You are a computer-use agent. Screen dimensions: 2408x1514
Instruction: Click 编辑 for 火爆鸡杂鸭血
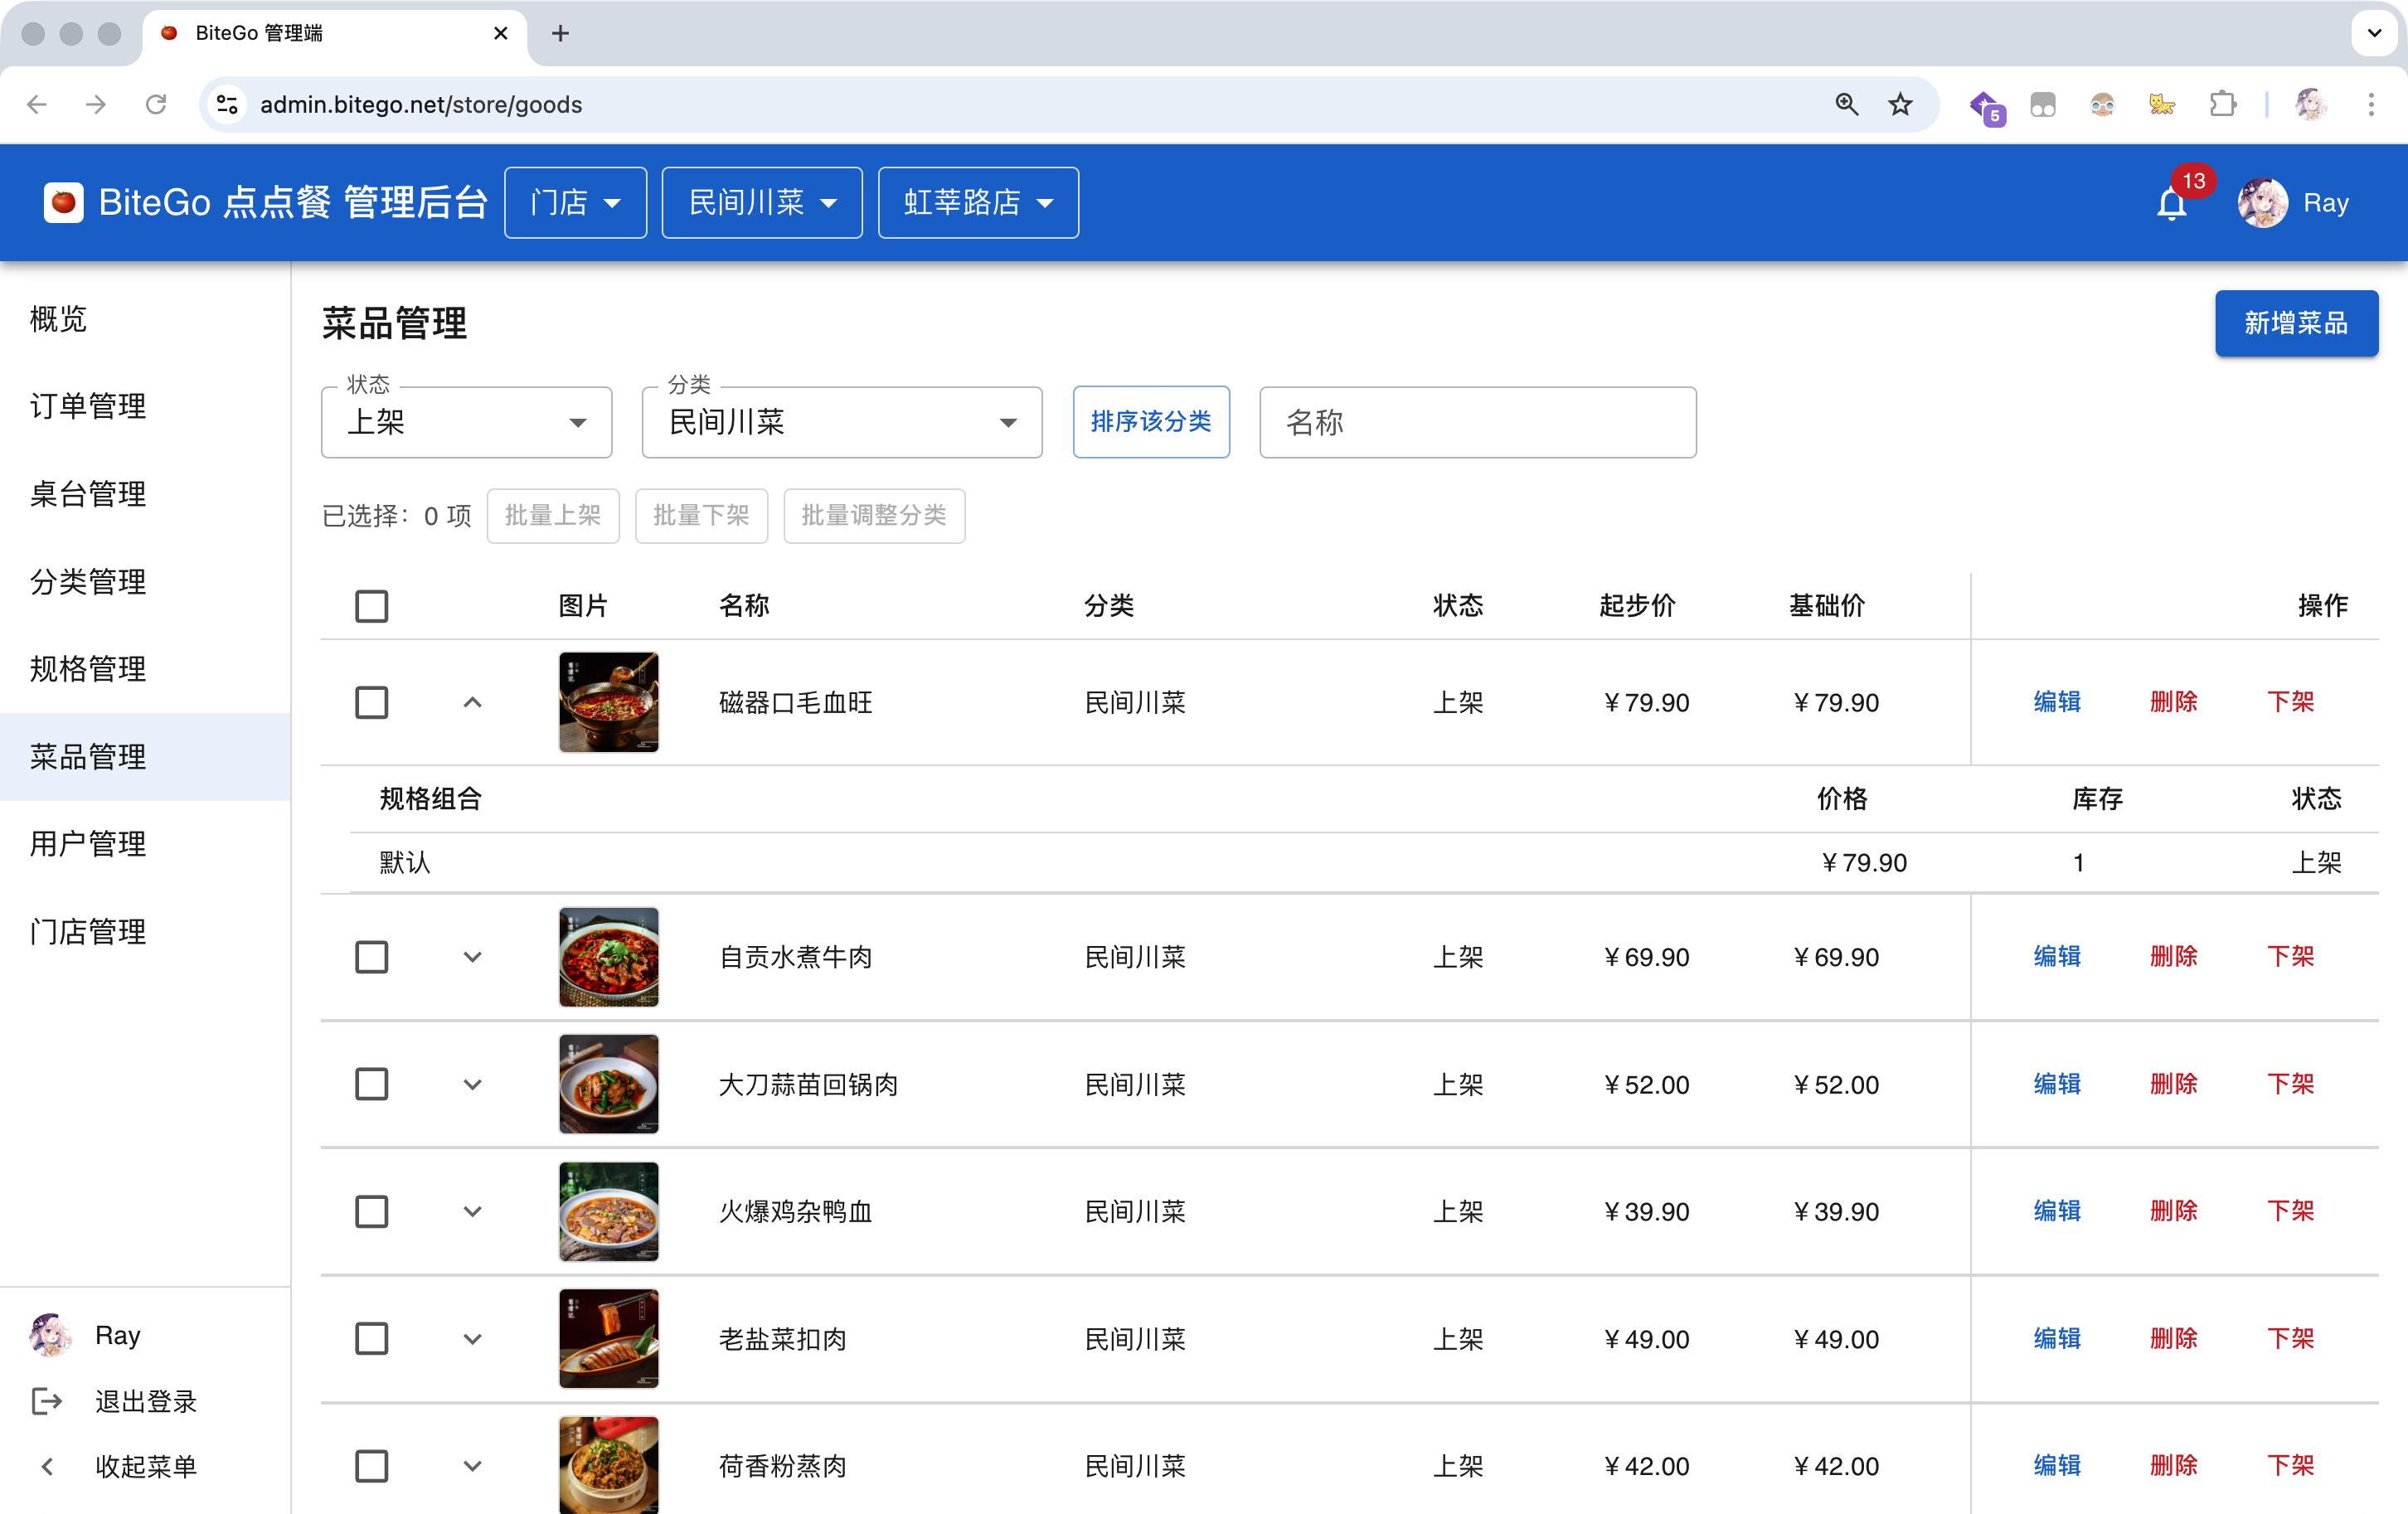[2056, 1211]
